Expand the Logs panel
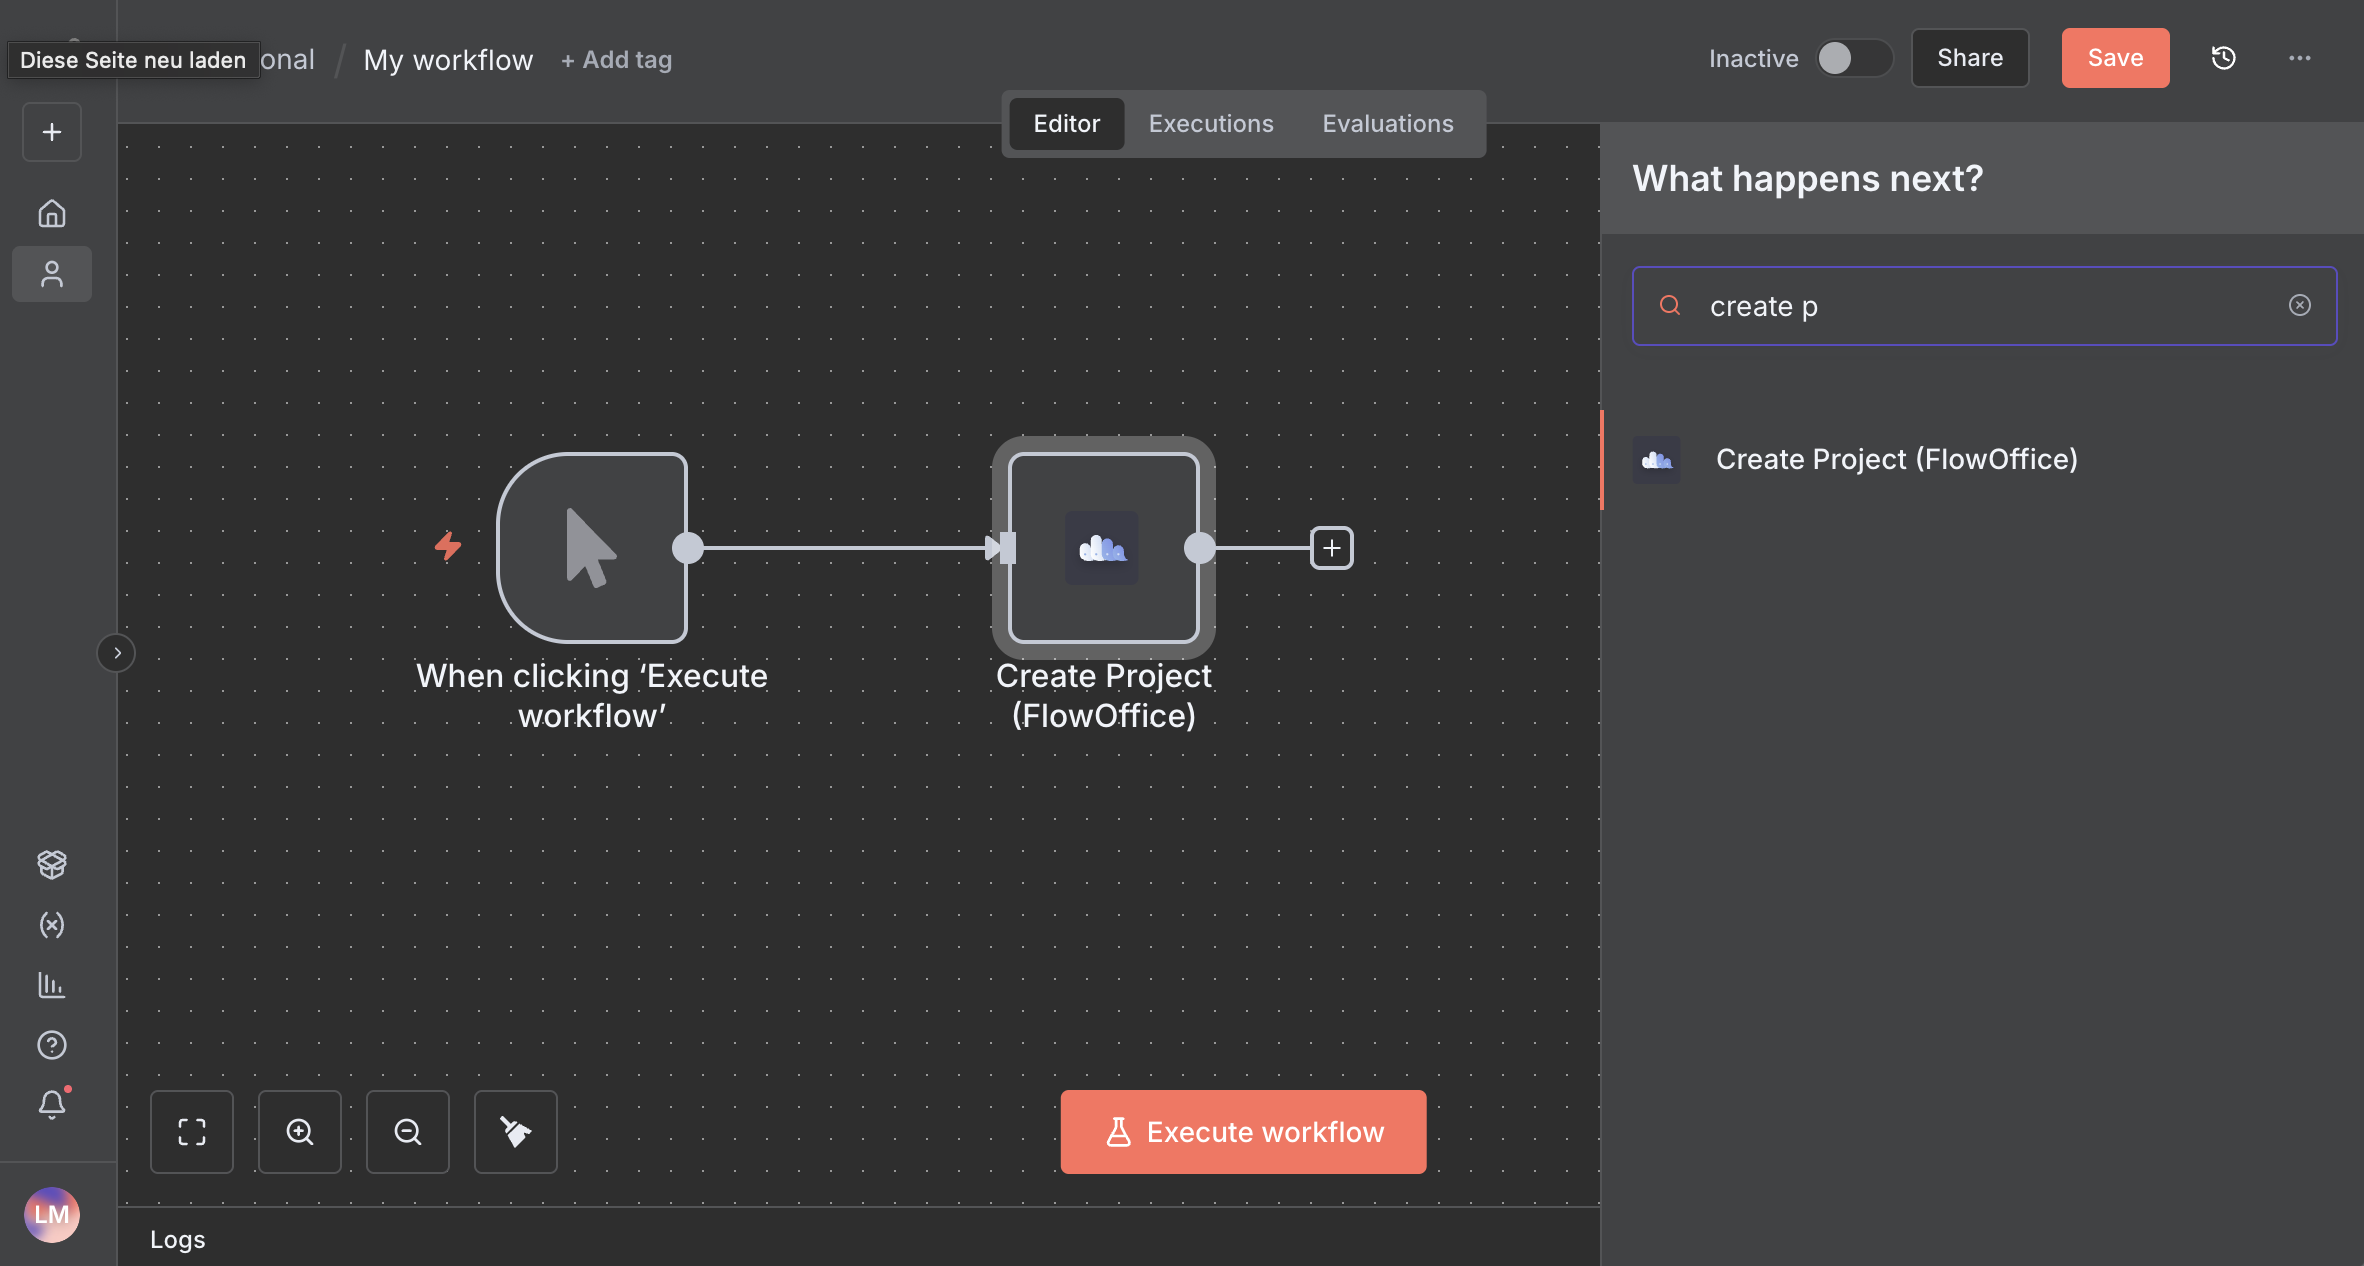Viewport: 2364px width, 1266px height. (x=178, y=1240)
